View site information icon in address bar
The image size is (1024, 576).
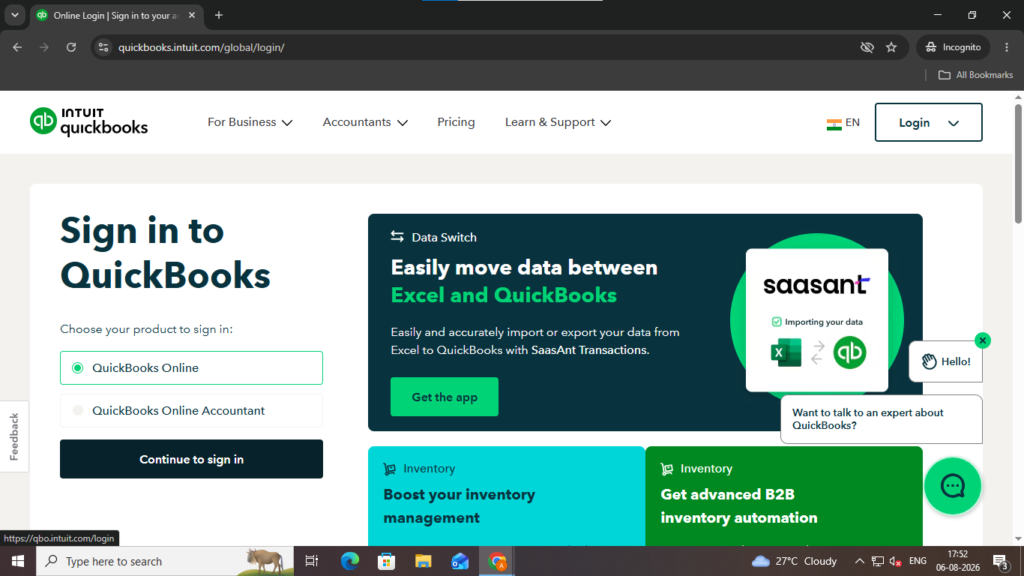pos(103,47)
